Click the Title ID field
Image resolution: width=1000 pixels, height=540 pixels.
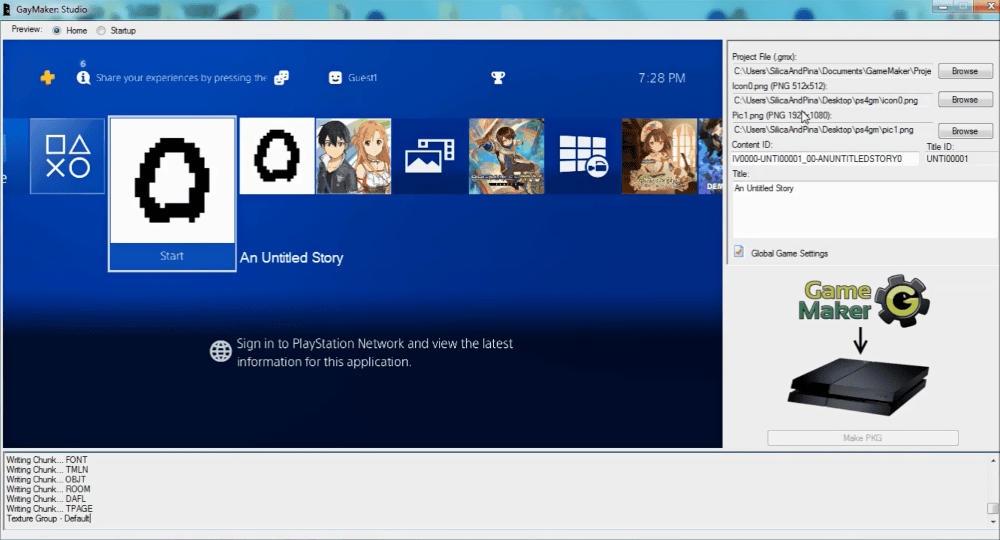(x=960, y=159)
